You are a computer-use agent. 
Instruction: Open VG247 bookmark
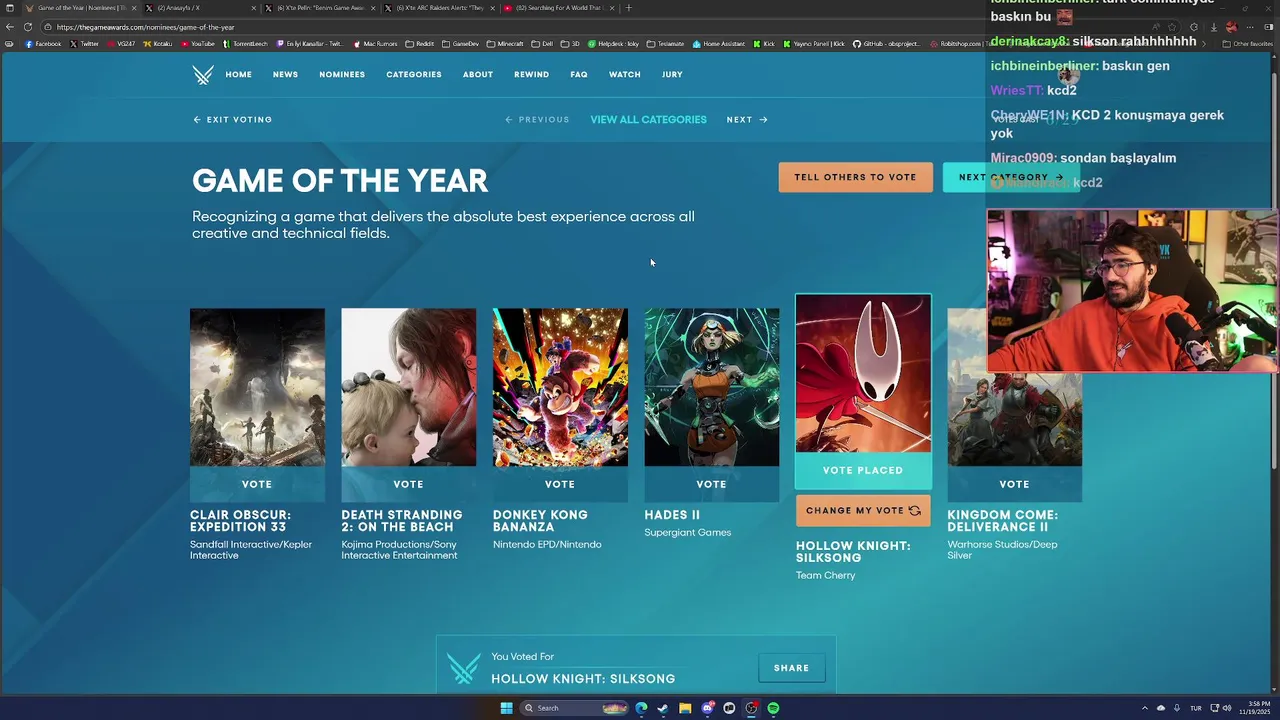(121, 44)
